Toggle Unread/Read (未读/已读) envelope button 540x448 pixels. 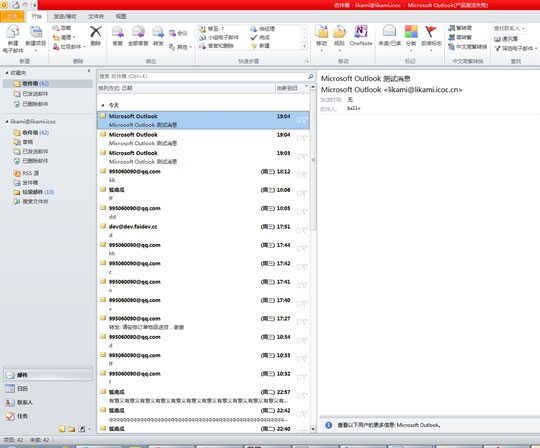pyautogui.click(x=390, y=36)
